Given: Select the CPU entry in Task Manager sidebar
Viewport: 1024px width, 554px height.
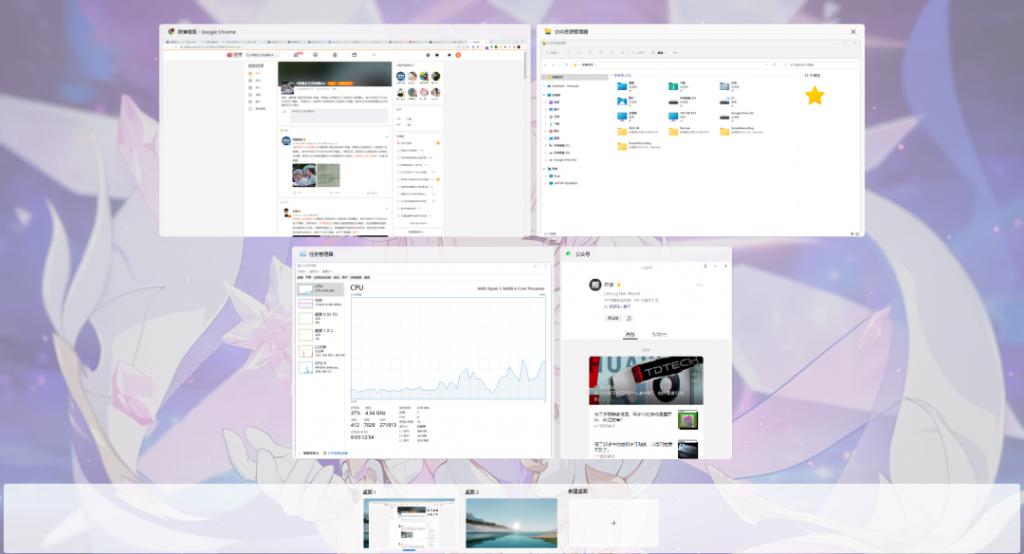Looking at the screenshot, I should point(319,289).
